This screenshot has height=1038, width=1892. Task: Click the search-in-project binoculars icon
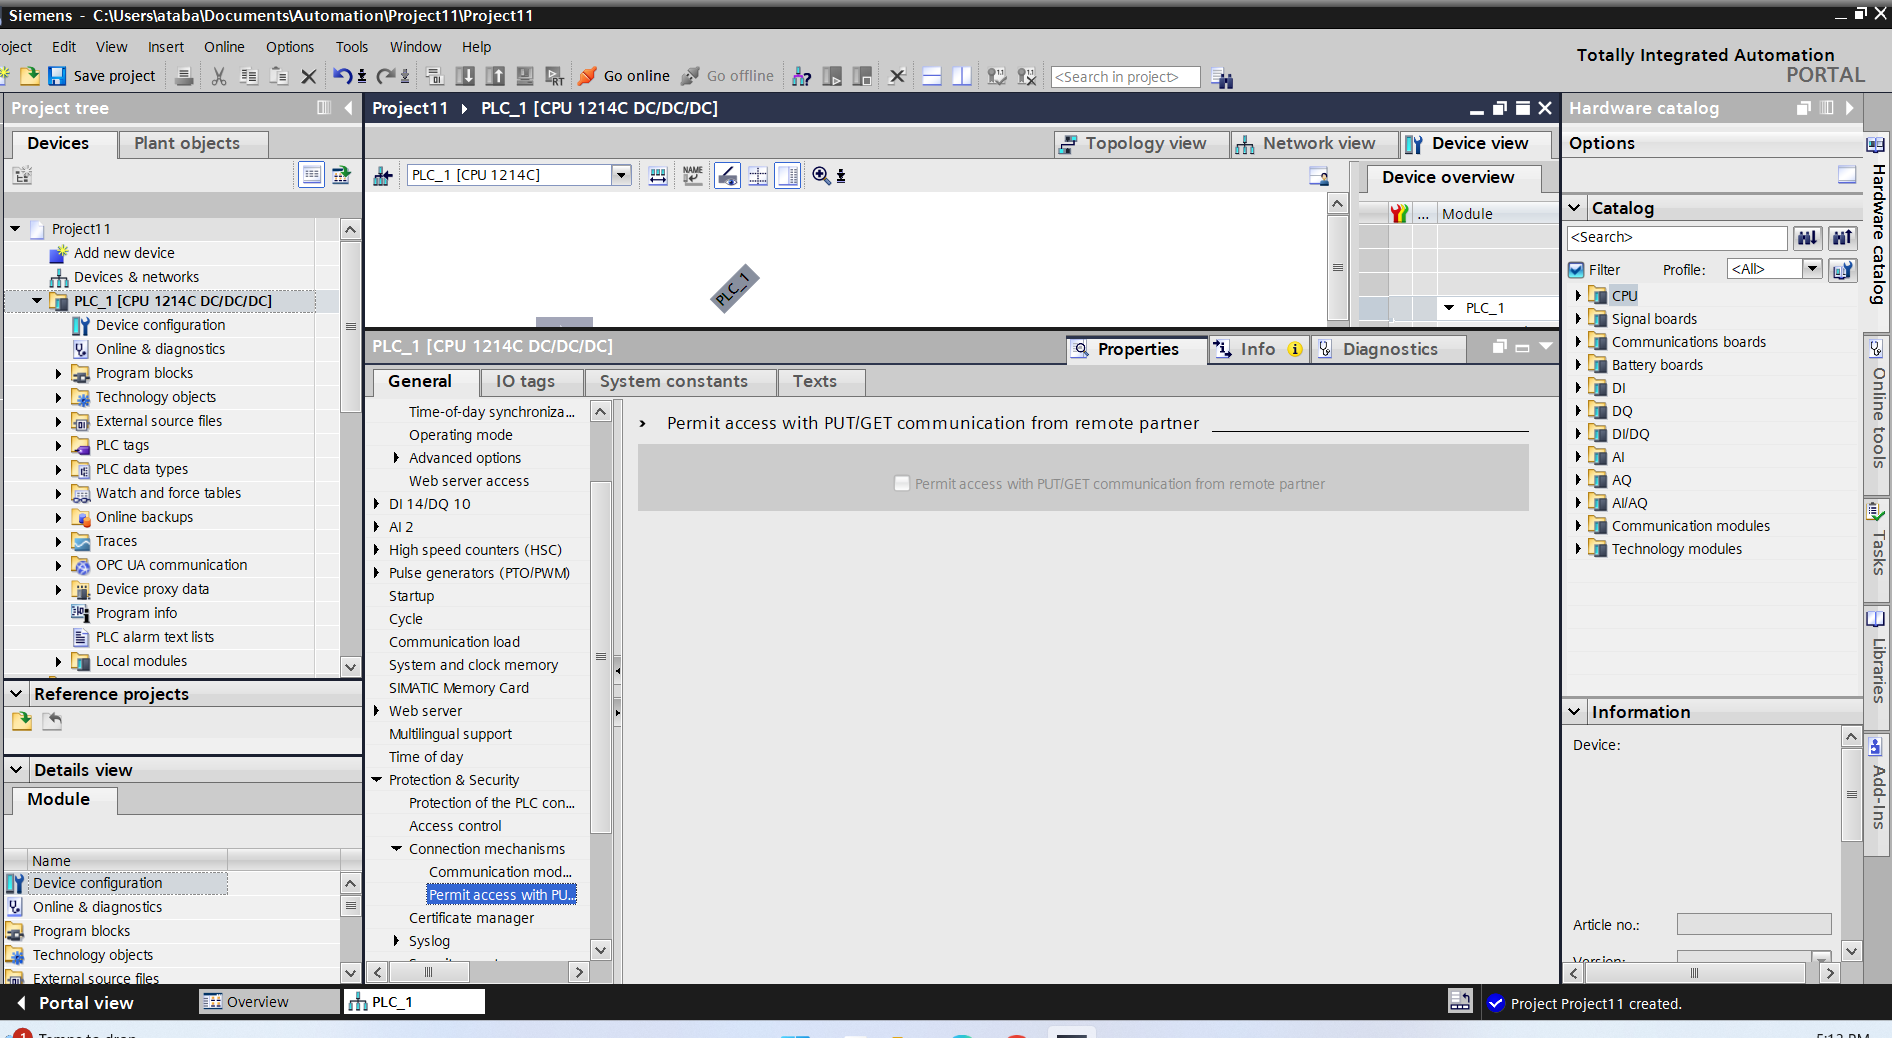coord(1222,77)
